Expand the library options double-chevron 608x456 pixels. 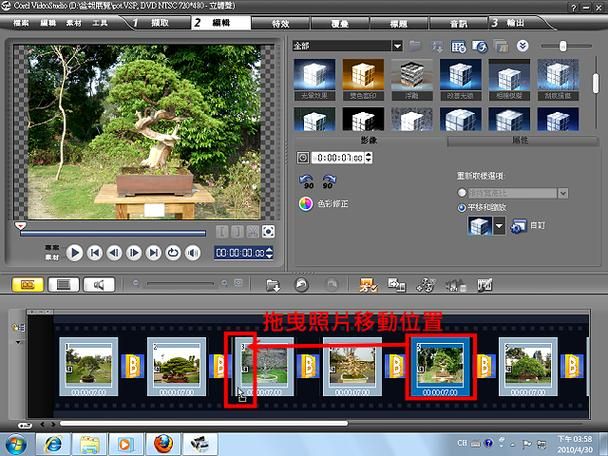tap(523, 45)
